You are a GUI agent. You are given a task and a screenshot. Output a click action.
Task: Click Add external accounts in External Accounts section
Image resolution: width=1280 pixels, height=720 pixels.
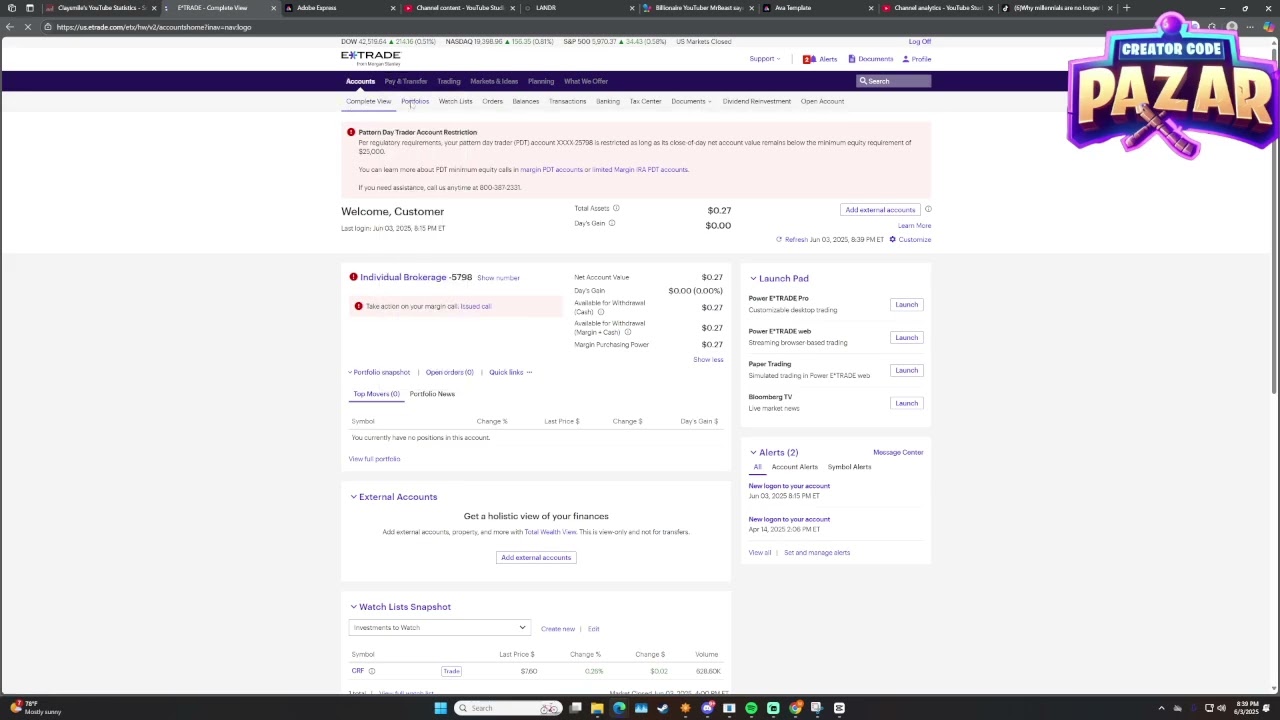tap(536, 558)
